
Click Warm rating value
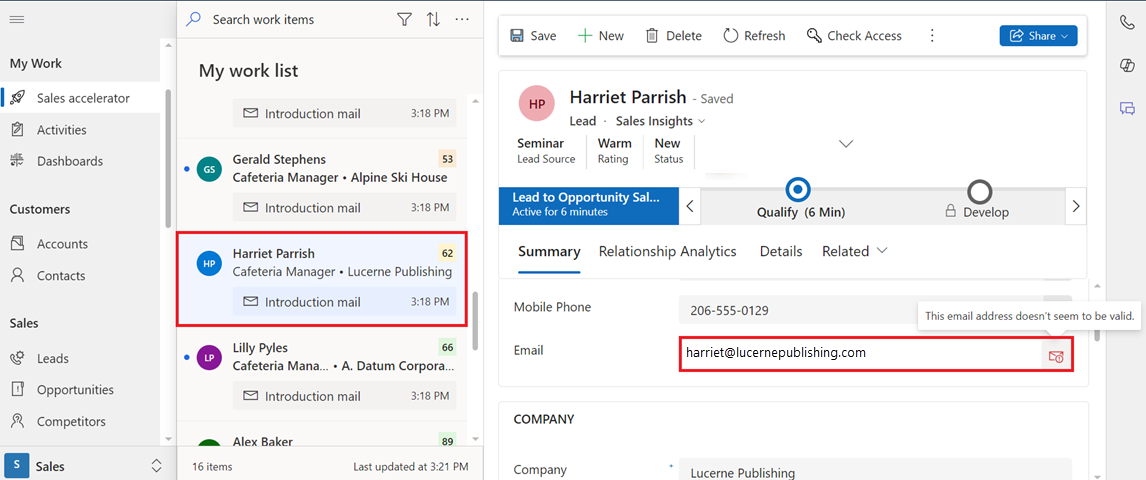click(615, 143)
